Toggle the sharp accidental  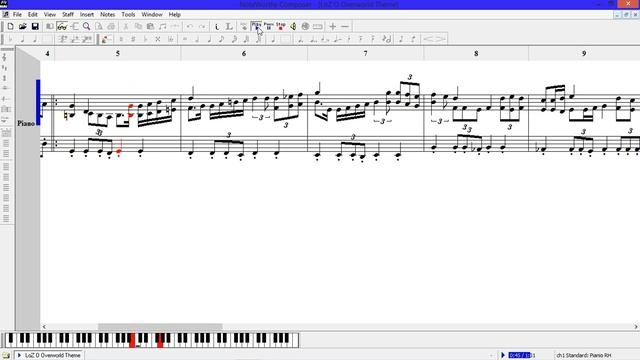[x=133, y=39]
